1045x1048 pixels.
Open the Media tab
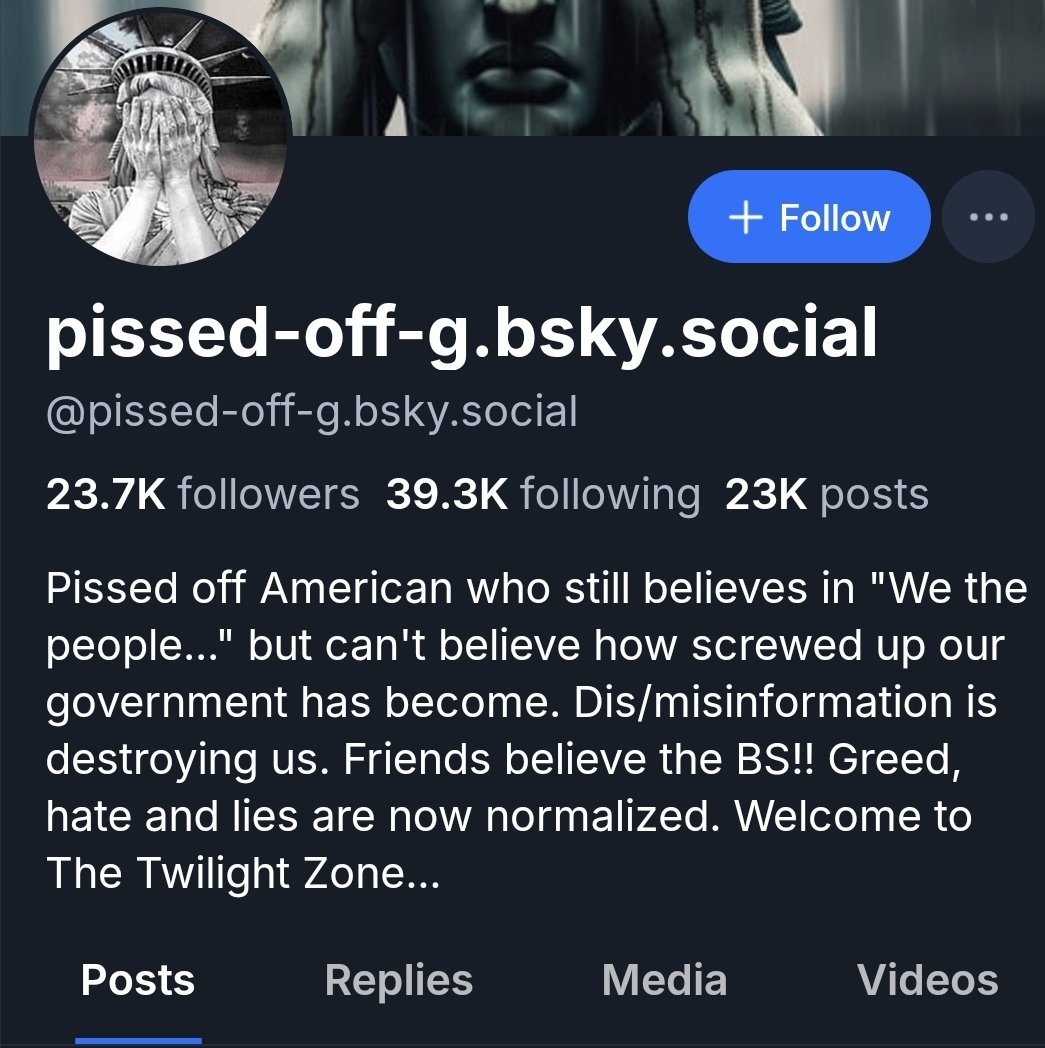coord(664,980)
